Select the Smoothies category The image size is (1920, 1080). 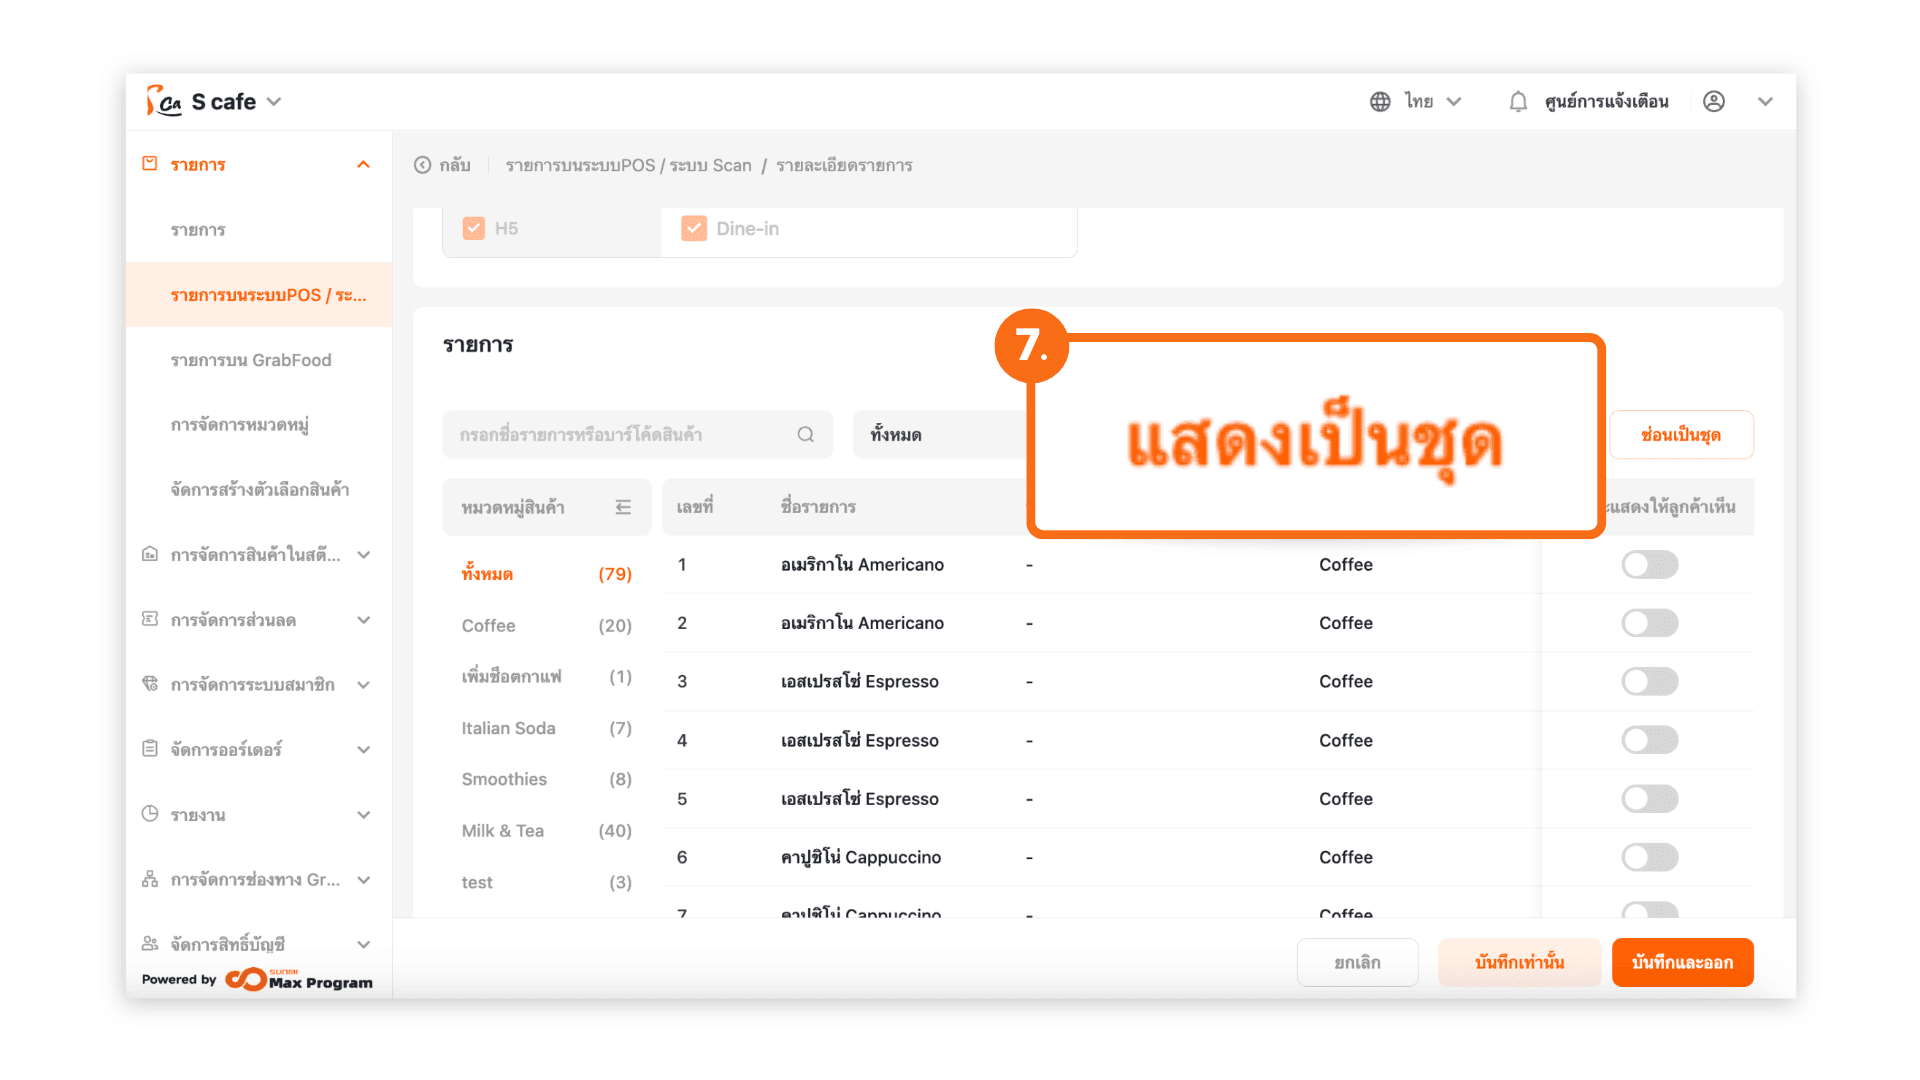tap(504, 779)
